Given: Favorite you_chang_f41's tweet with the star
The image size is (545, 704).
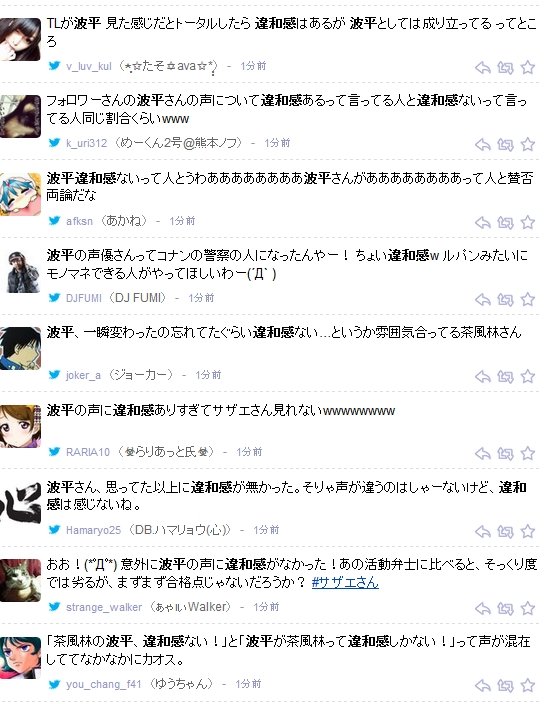Looking at the screenshot, I should [x=527, y=686].
